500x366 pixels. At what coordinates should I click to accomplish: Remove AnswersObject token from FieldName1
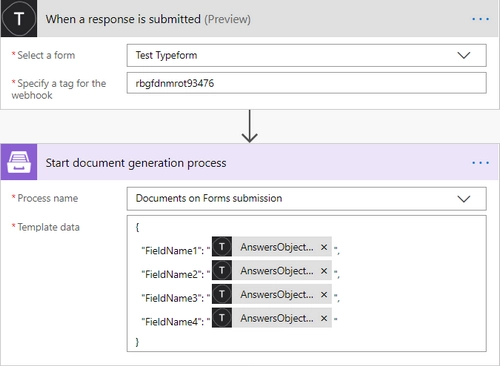pyautogui.click(x=324, y=247)
